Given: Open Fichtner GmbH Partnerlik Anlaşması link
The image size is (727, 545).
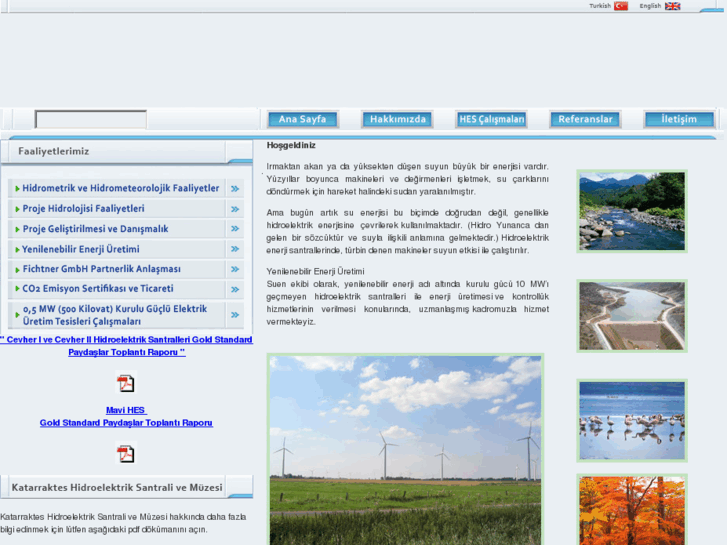Looking at the screenshot, I should 102,269.
